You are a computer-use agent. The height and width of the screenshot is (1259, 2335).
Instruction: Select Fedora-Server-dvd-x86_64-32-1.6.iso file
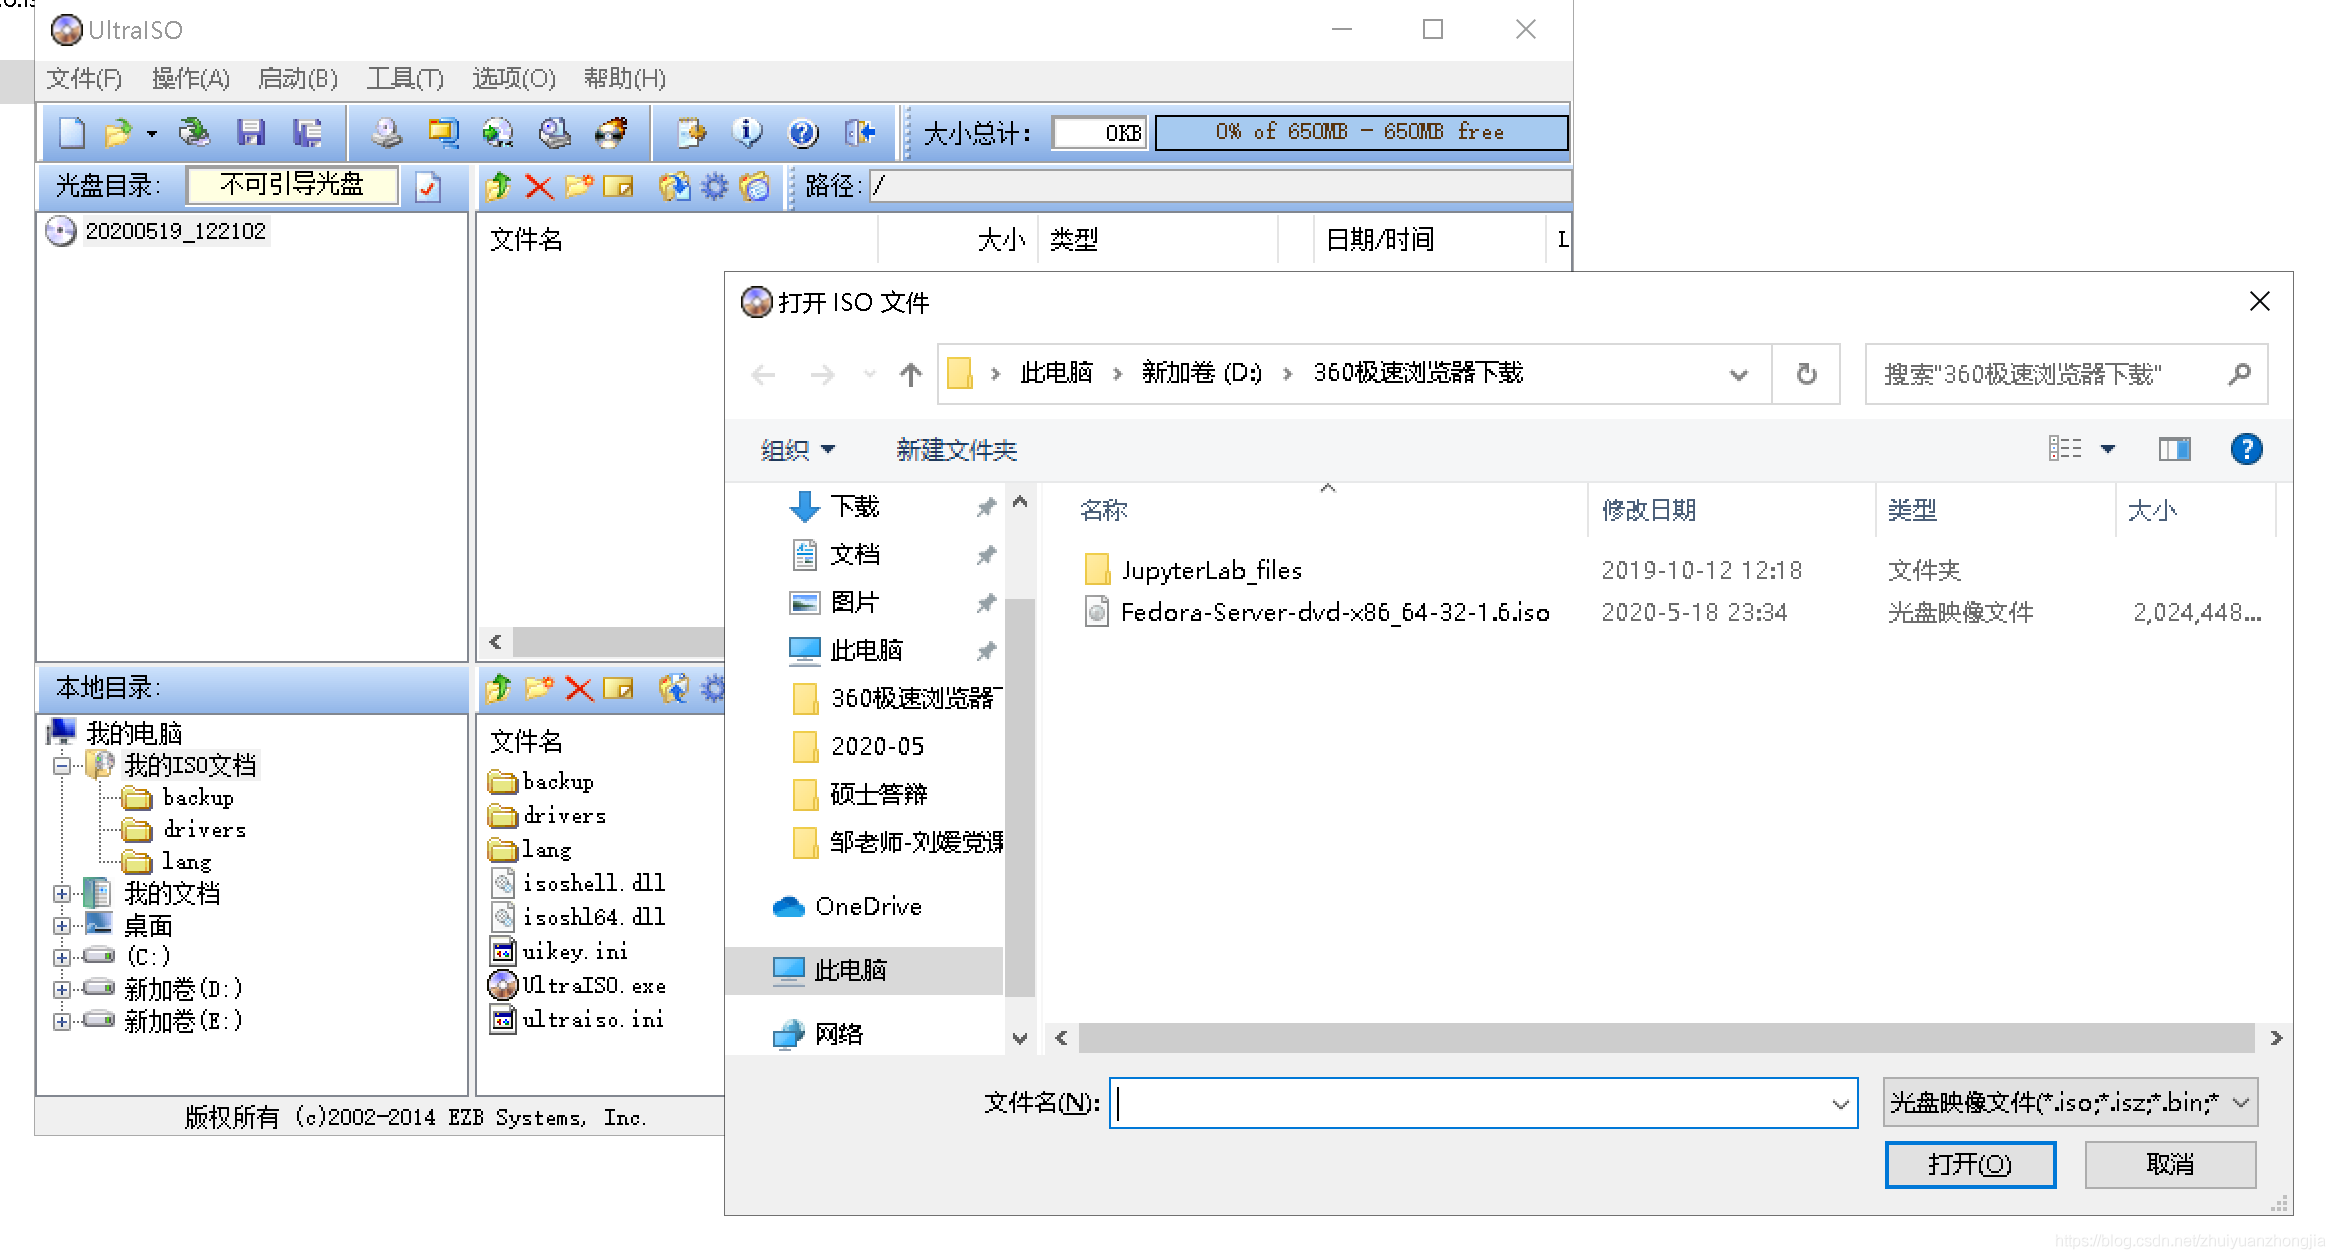1334,612
